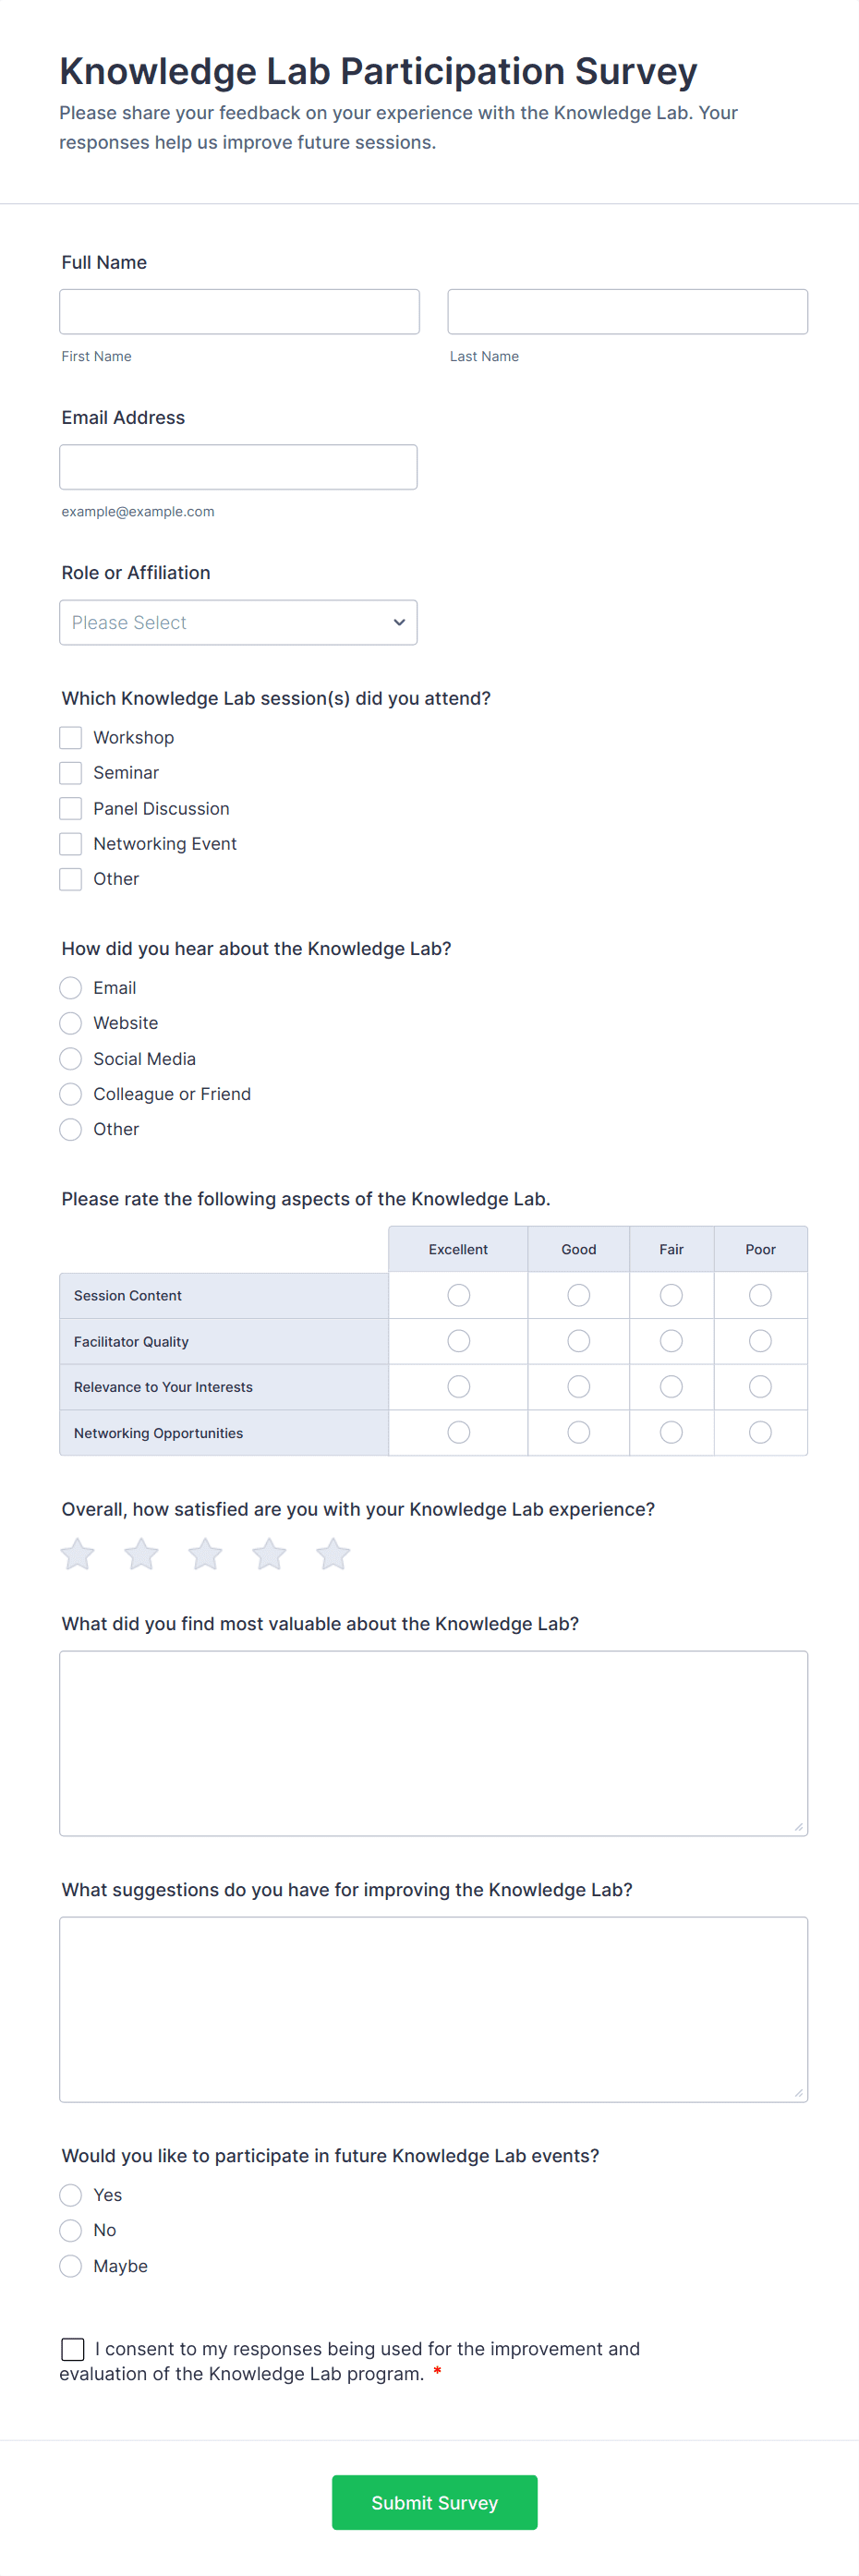The image size is (859, 2576).
Task: Select the first star in satisfaction rating
Action: (77, 1554)
